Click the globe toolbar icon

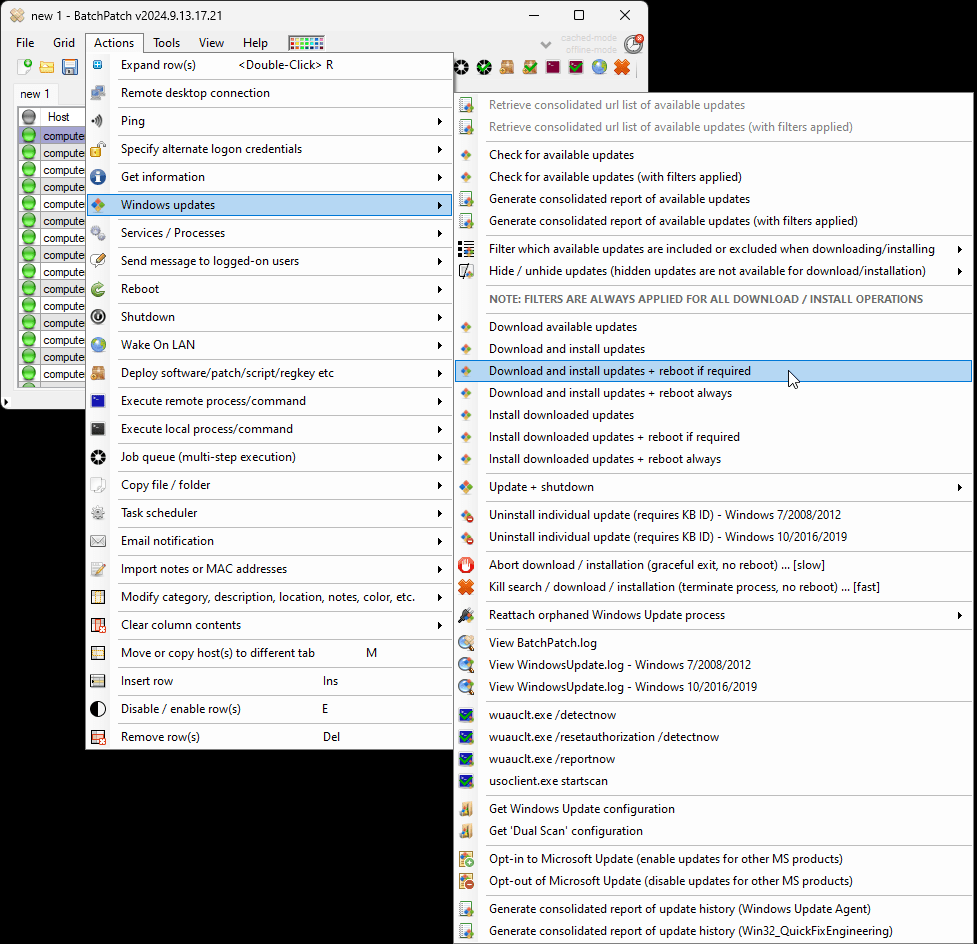point(599,67)
